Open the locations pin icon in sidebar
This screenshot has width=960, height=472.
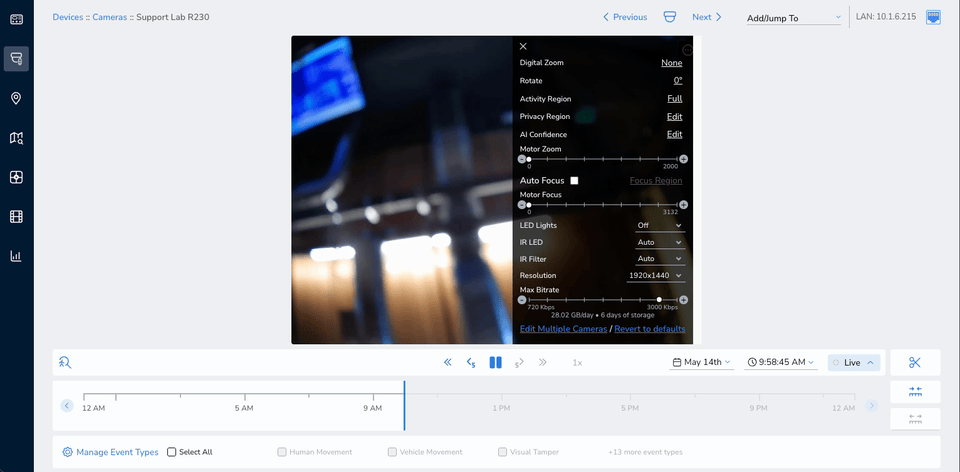tap(17, 99)
